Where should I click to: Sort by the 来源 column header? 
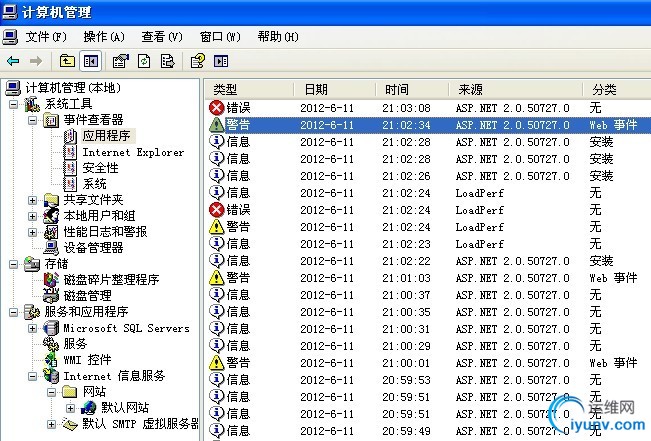click(x=515, y=89)
